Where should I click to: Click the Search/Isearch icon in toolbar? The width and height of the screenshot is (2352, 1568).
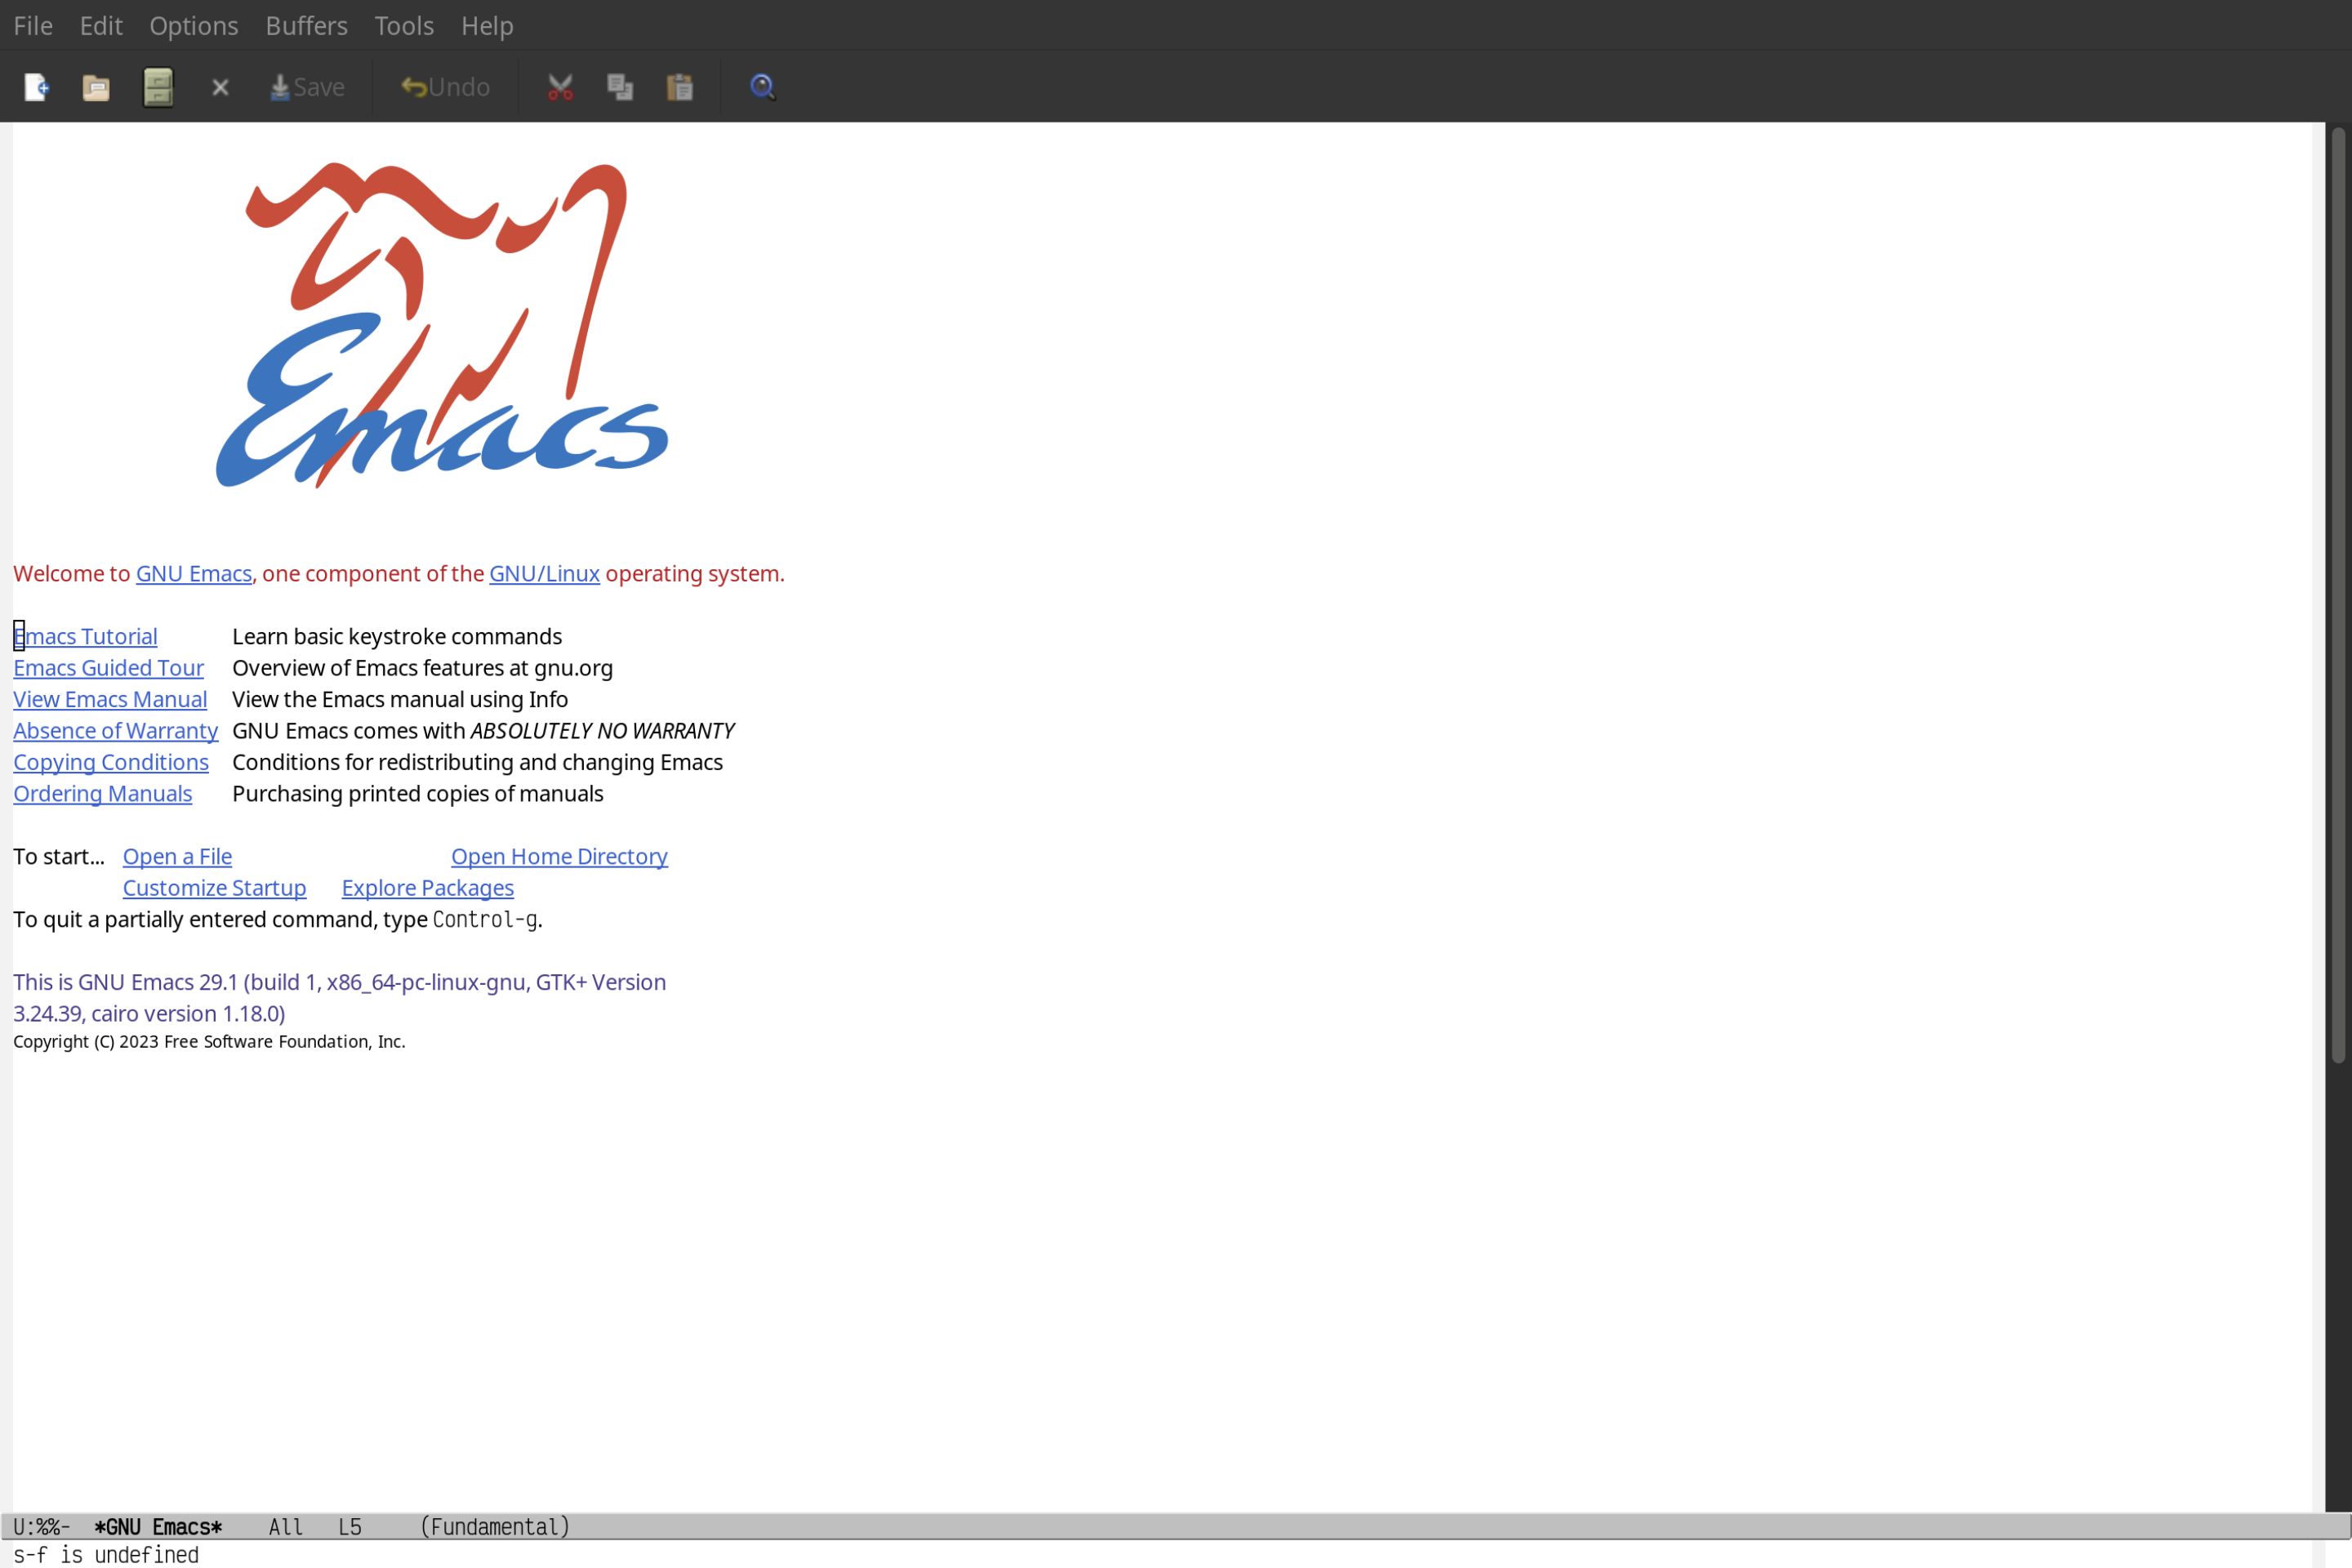[761, 86]
